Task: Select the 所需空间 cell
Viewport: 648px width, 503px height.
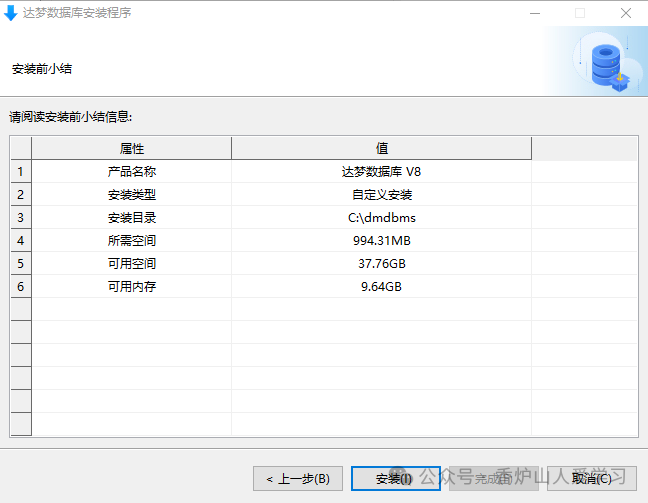Action: tap(131, 241)
